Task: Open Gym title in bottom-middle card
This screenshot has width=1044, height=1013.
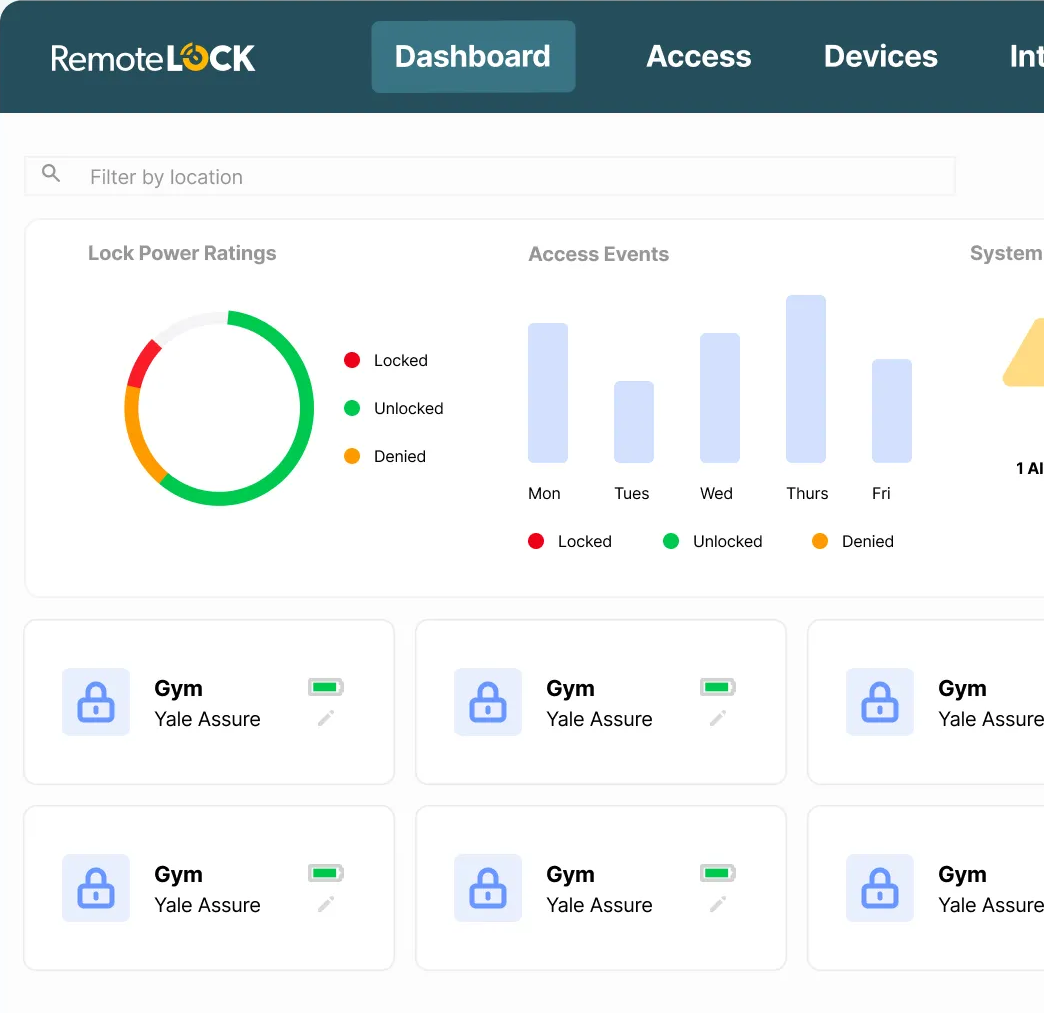Action: pos(571,874)
